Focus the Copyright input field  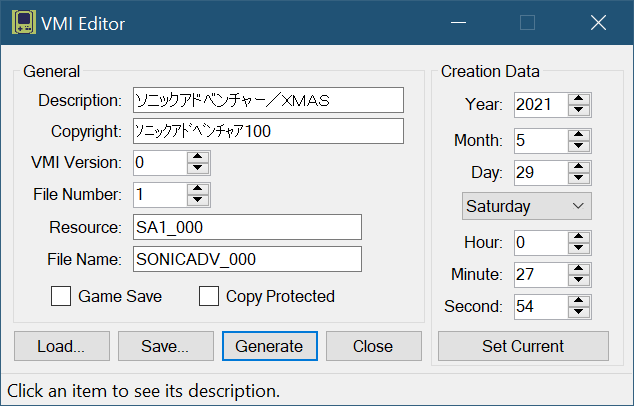[267, 131]
